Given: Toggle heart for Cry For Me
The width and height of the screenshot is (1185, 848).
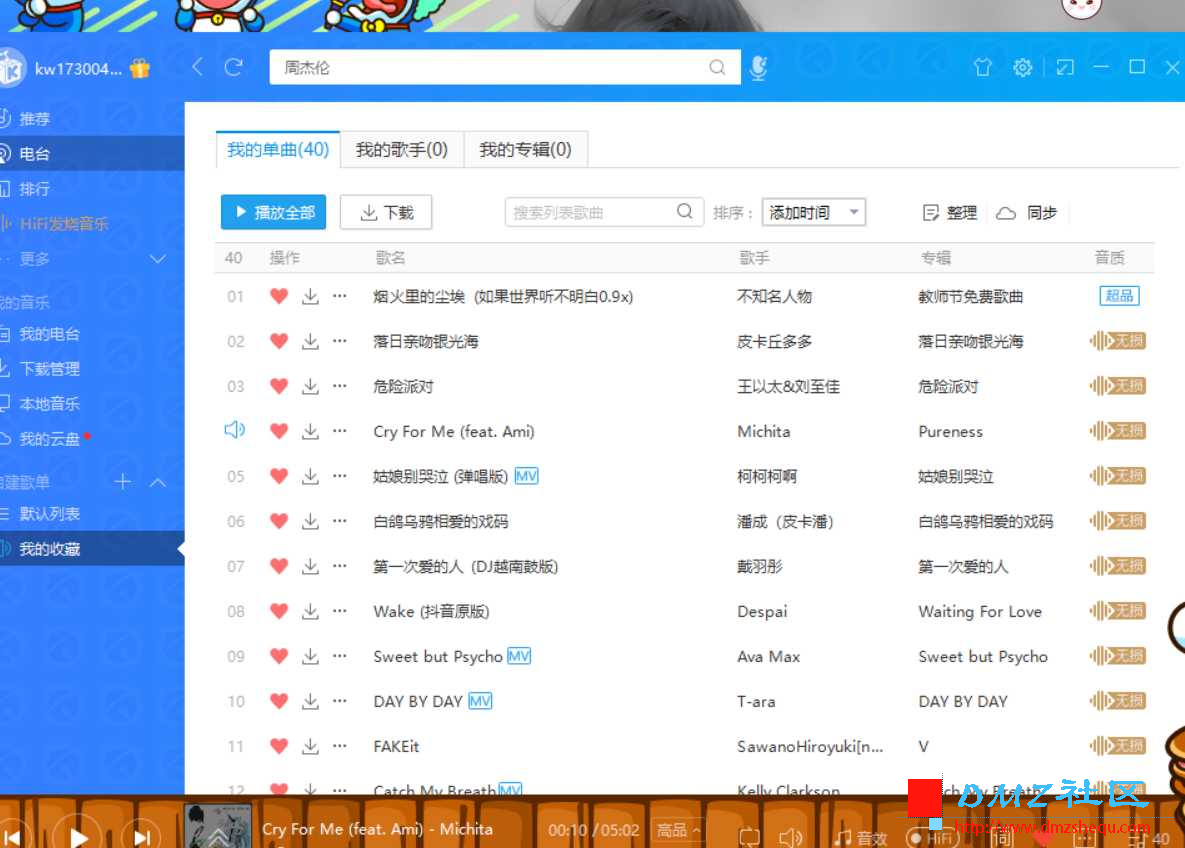Looking at the screenshot, I should point(279,431).
